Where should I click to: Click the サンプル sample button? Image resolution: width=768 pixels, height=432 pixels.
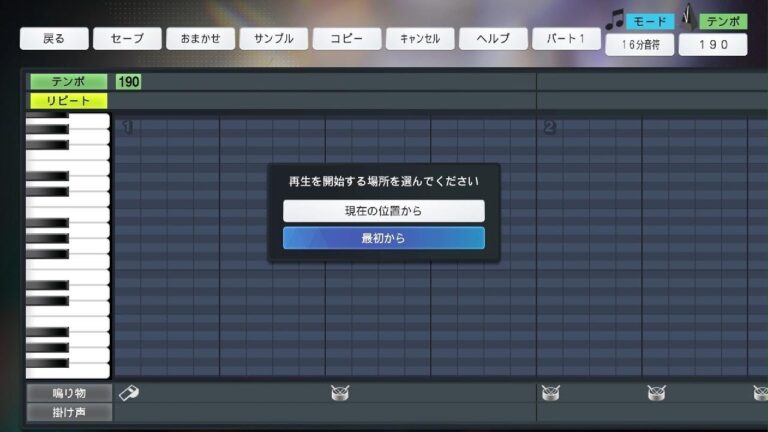pyautogui.click(x=274, y=39)
